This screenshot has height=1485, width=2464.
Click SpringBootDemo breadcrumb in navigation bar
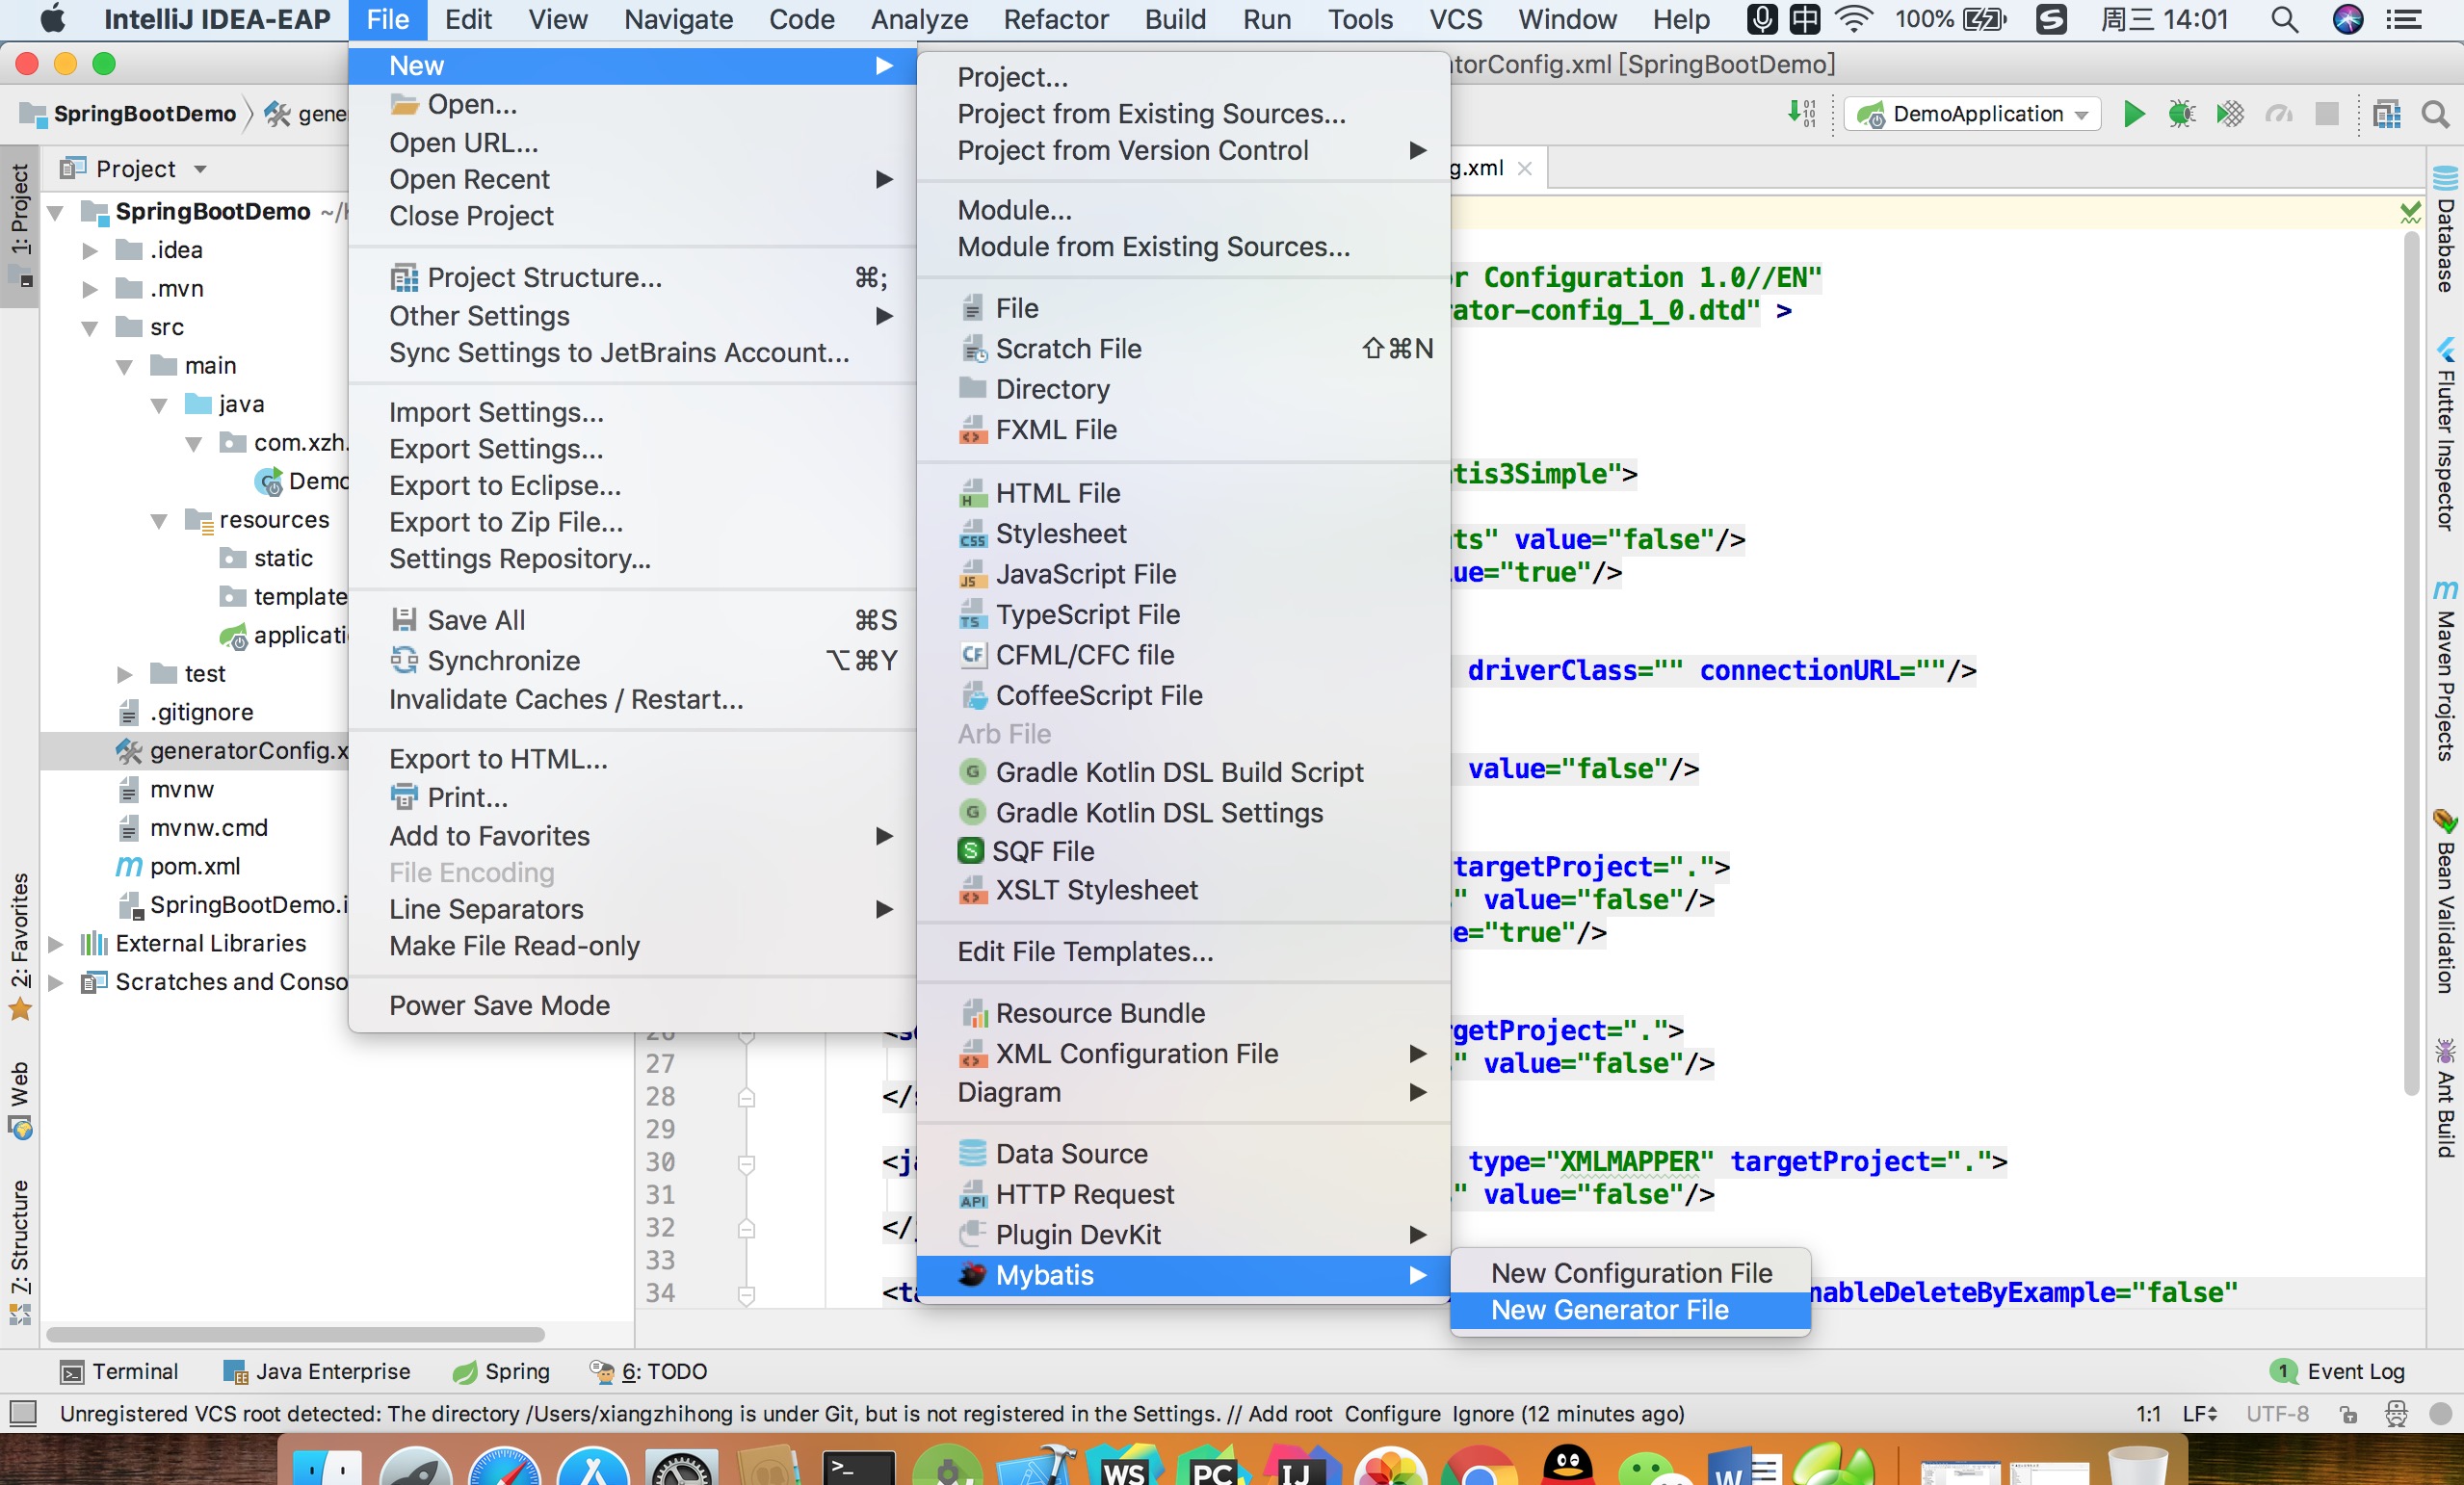pyautogui.click(x=129, y=114)
